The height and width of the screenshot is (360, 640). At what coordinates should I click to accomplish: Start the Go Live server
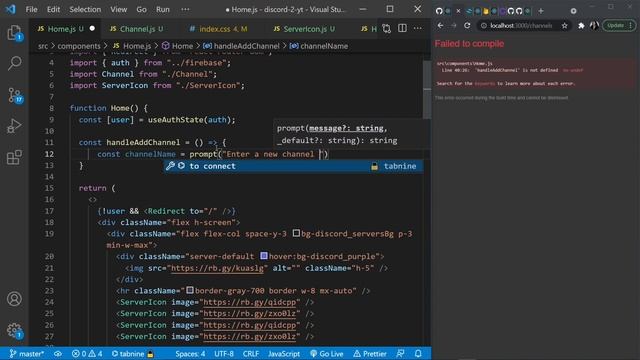(327, 354)
